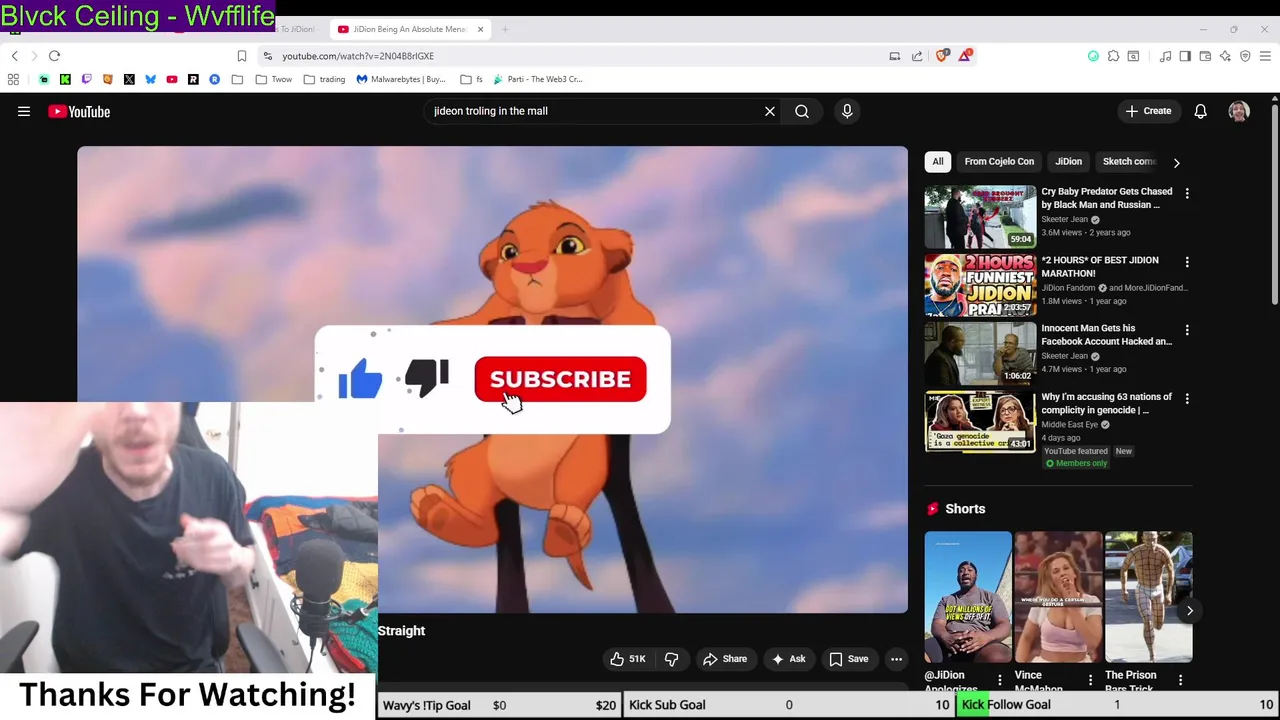Viewport: 1280px width, 720px height.
Task: Select the From Cojelo Con chip
Action: [999, 161]
